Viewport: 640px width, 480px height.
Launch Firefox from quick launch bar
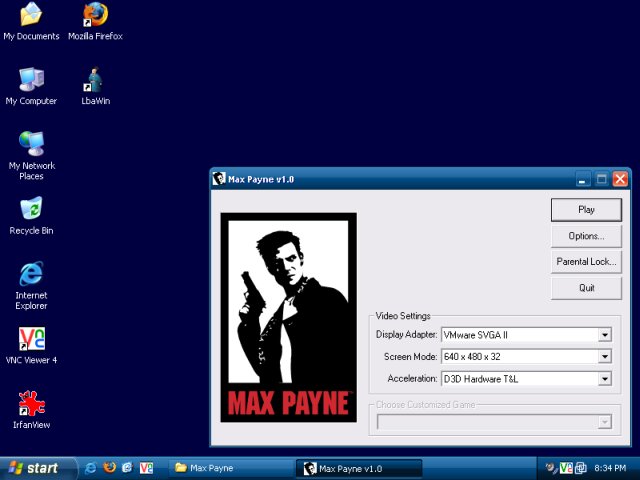pyautogui.click(x=109, y=467)
